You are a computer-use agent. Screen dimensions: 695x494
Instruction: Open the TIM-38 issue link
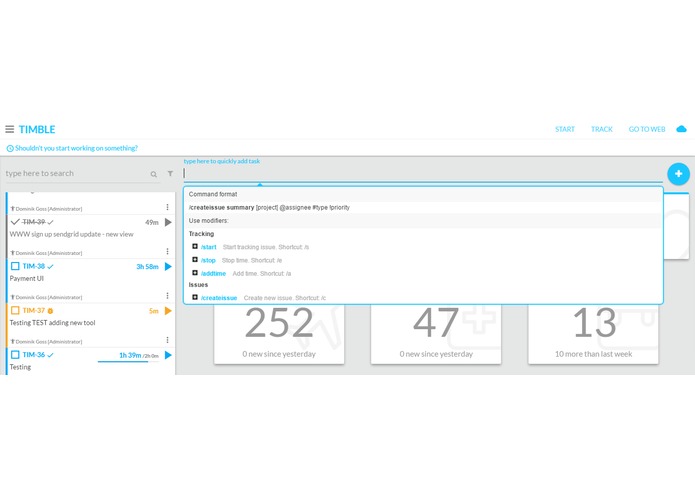click(34, 266)
